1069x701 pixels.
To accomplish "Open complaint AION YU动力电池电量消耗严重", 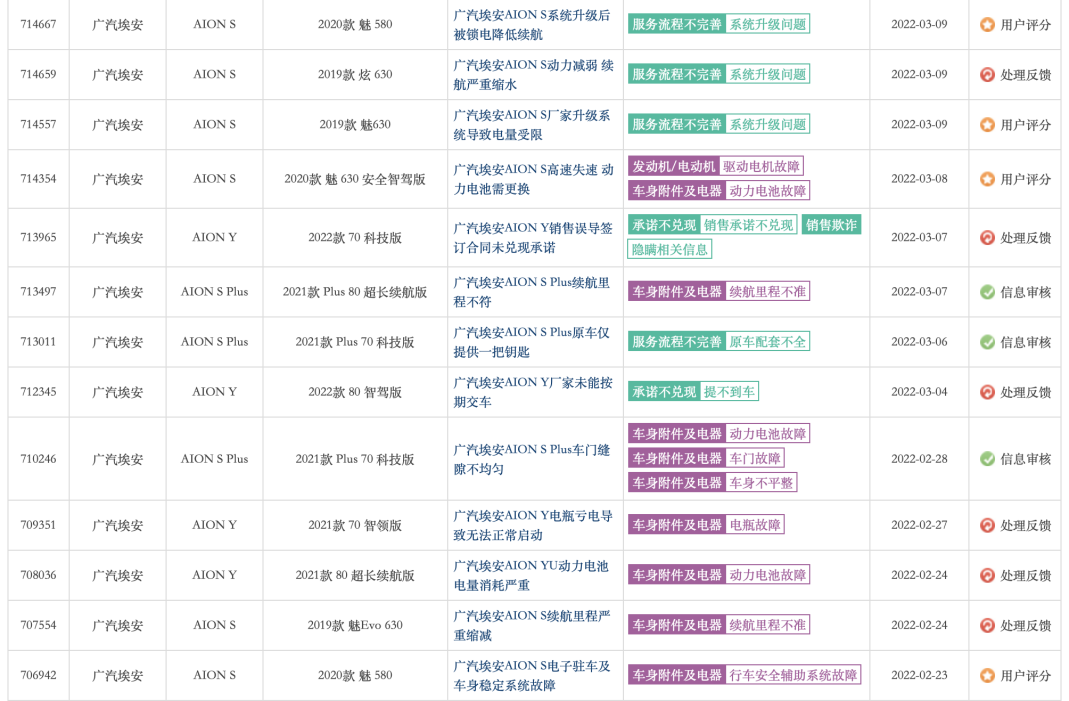I will coord(531,575).
